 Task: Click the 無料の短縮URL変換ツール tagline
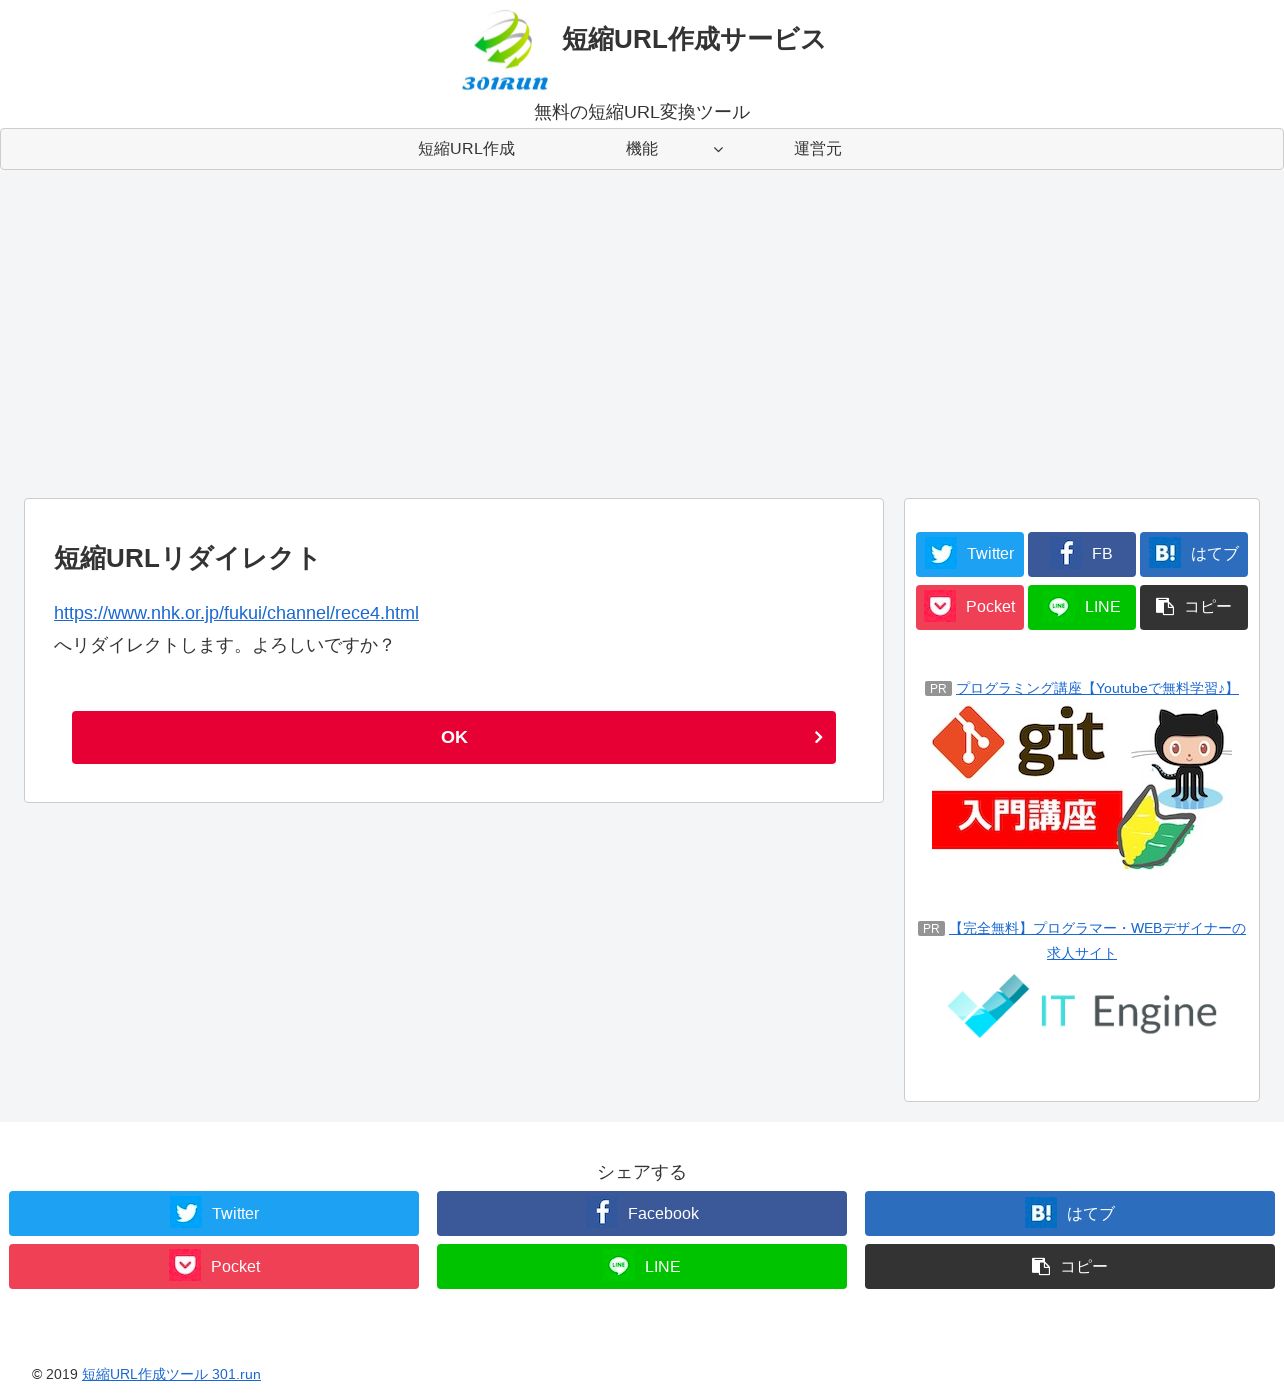pyautogui.click(x=642, y=112)
